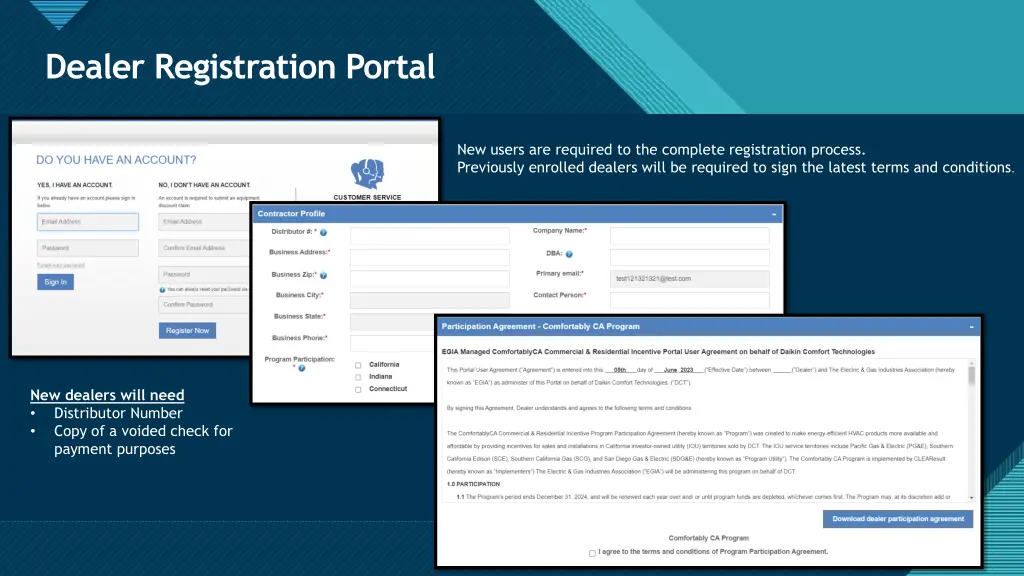Focus the Contact Person input field
The height and width of the screenshot is (576, 1024).
(690, 300)
